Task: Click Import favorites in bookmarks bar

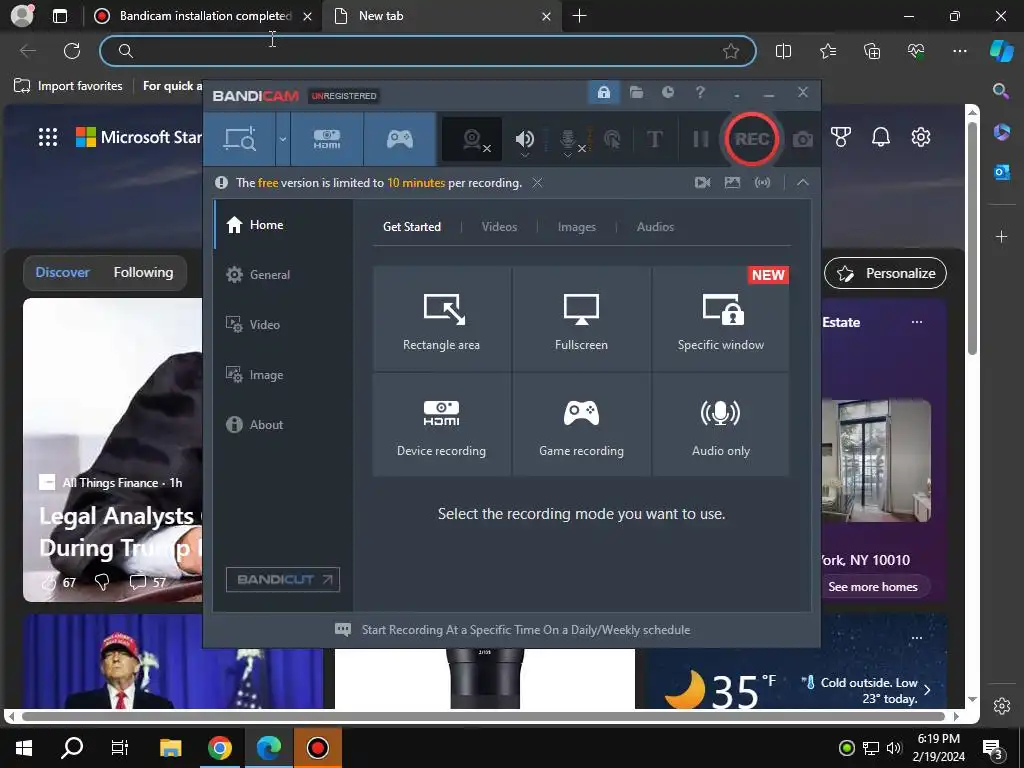Action: coord(69,86)
